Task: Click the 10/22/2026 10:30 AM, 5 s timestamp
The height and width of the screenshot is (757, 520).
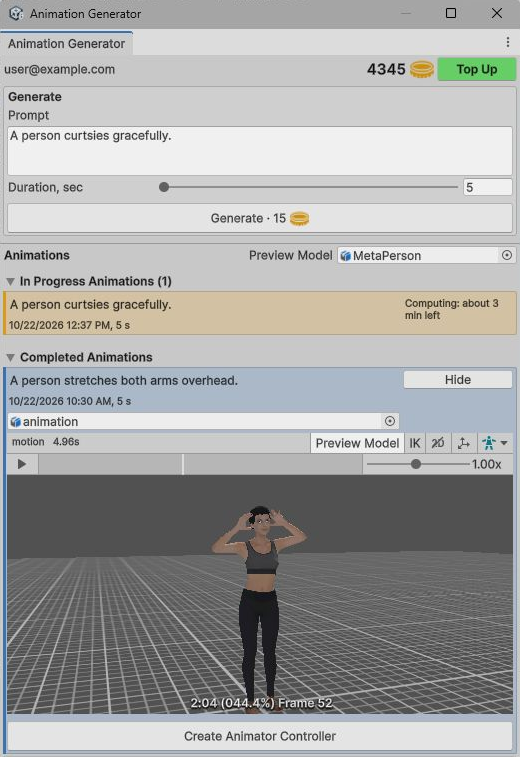Action: coord(70,401)
